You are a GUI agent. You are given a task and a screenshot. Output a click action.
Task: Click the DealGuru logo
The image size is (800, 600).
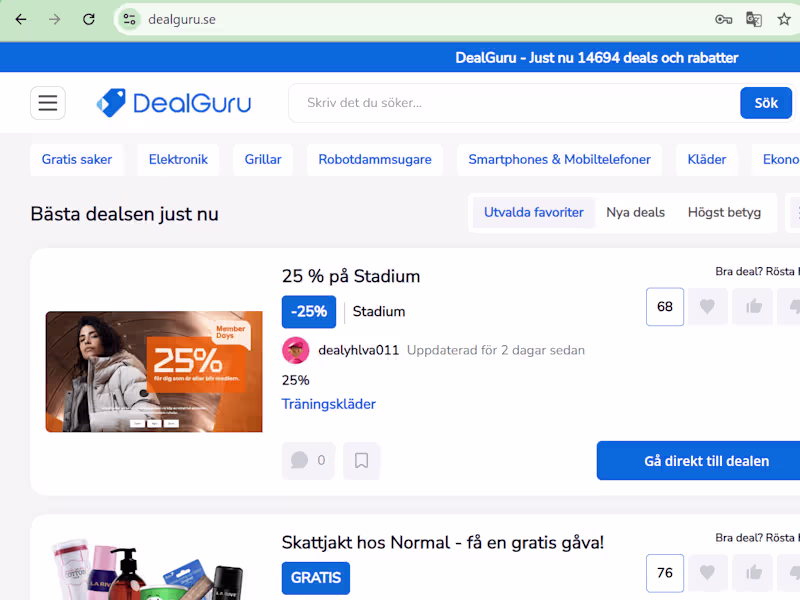tap(174, 103)
